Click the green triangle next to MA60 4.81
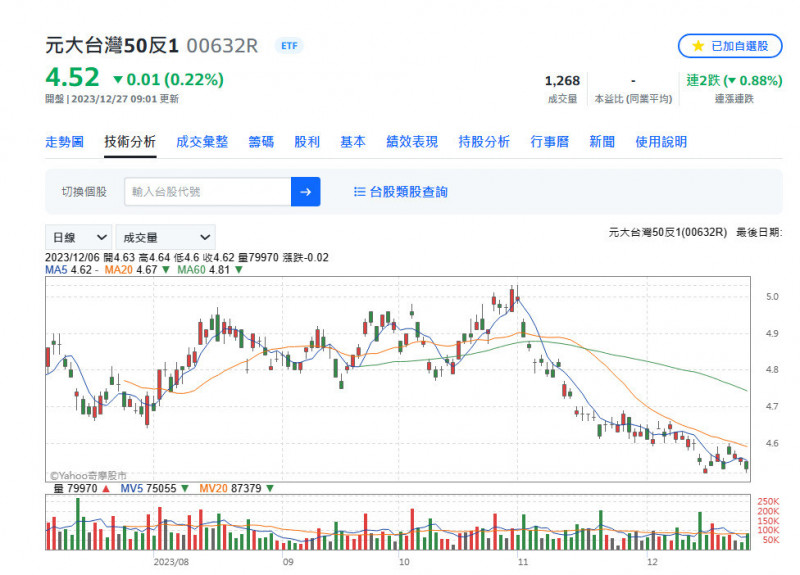800x575 pixels. click(x=238, y=269)
